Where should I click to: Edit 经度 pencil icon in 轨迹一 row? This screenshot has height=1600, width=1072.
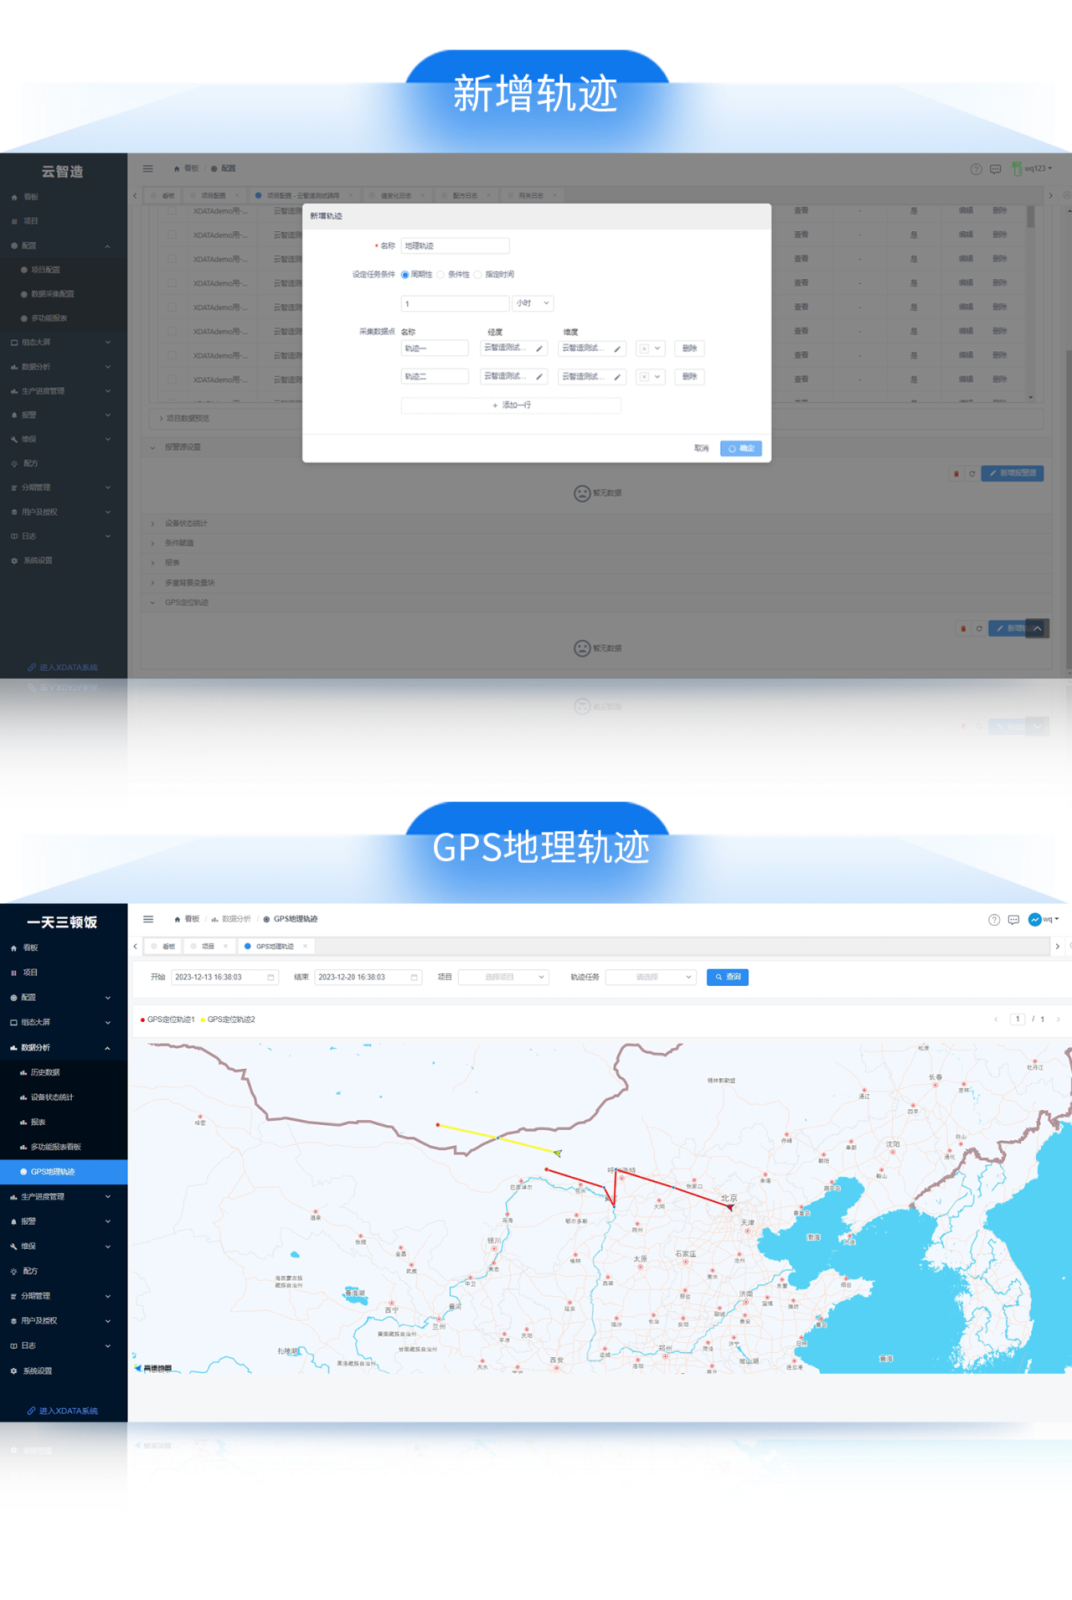[539, 348]
